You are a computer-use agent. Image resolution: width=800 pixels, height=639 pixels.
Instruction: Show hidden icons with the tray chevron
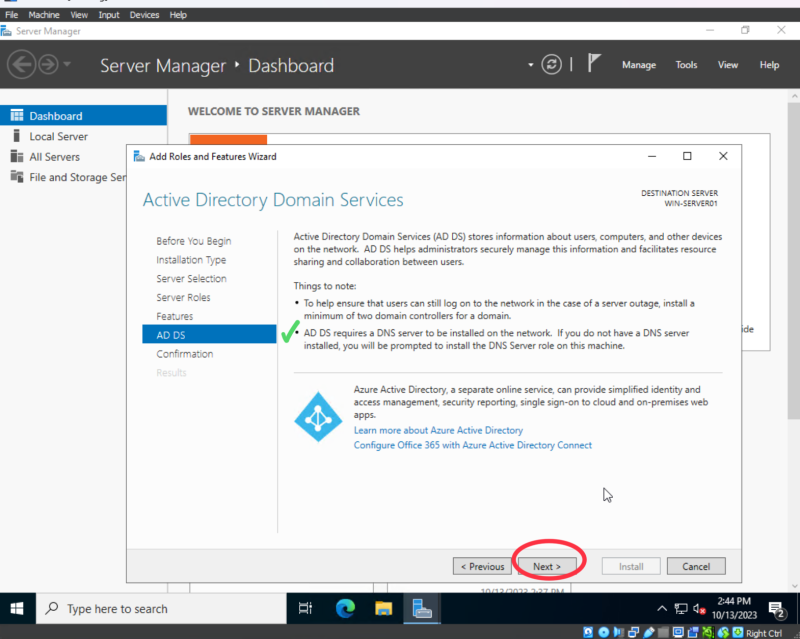tap(661, 608)
